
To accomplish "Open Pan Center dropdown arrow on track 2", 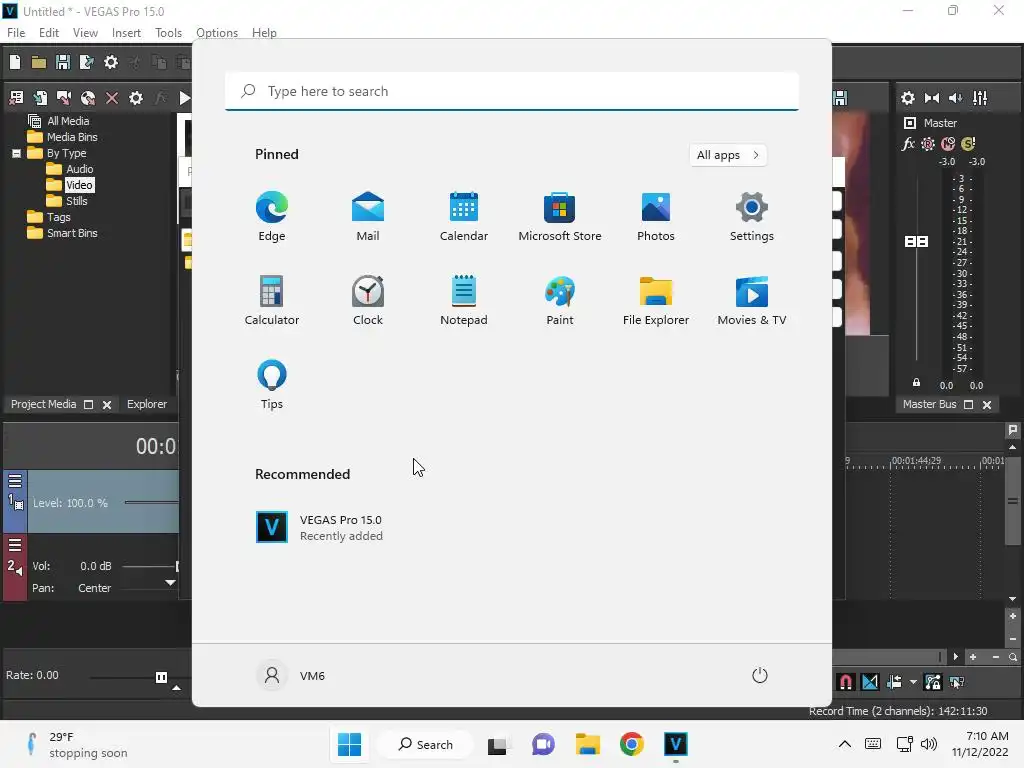I will pyautogui.click(x=170, y=583).
